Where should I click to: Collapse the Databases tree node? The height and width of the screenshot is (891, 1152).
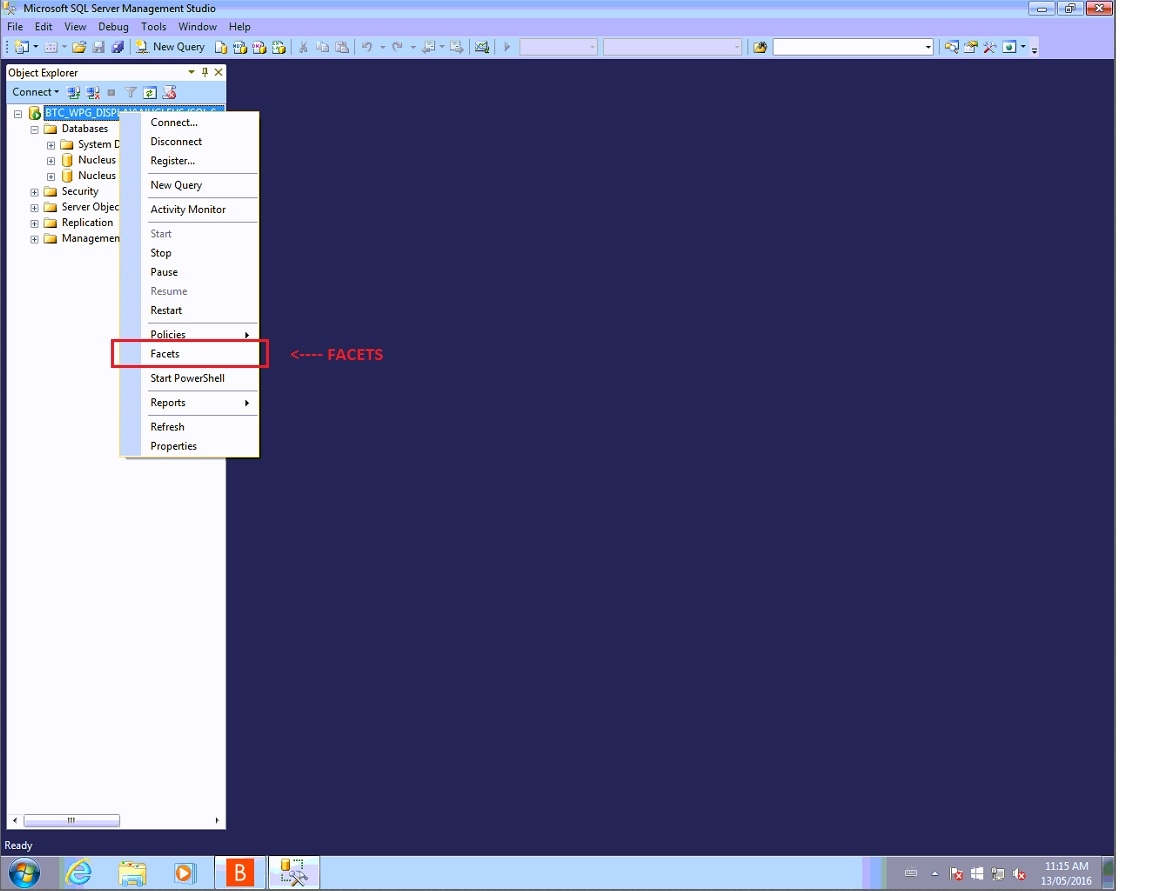[34, 129]
